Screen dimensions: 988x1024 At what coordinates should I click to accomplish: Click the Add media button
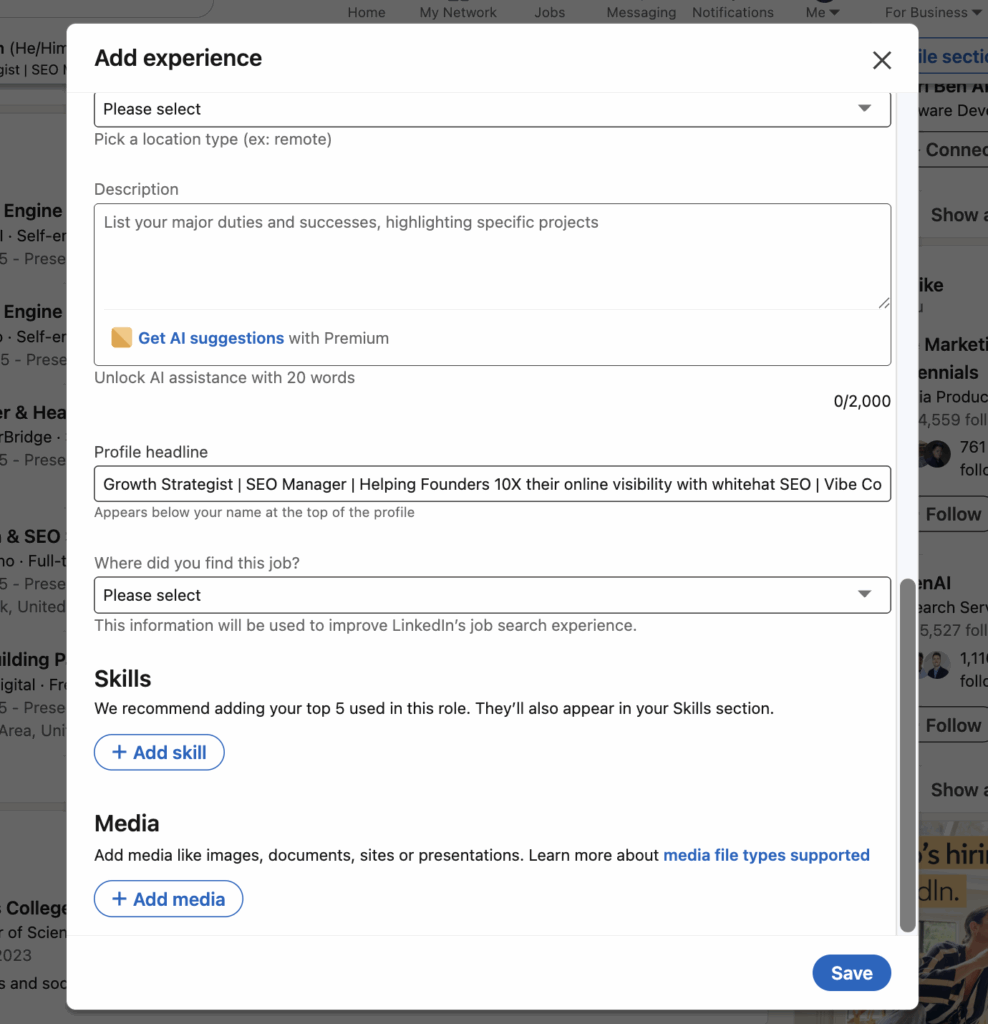tap(168, 899)
